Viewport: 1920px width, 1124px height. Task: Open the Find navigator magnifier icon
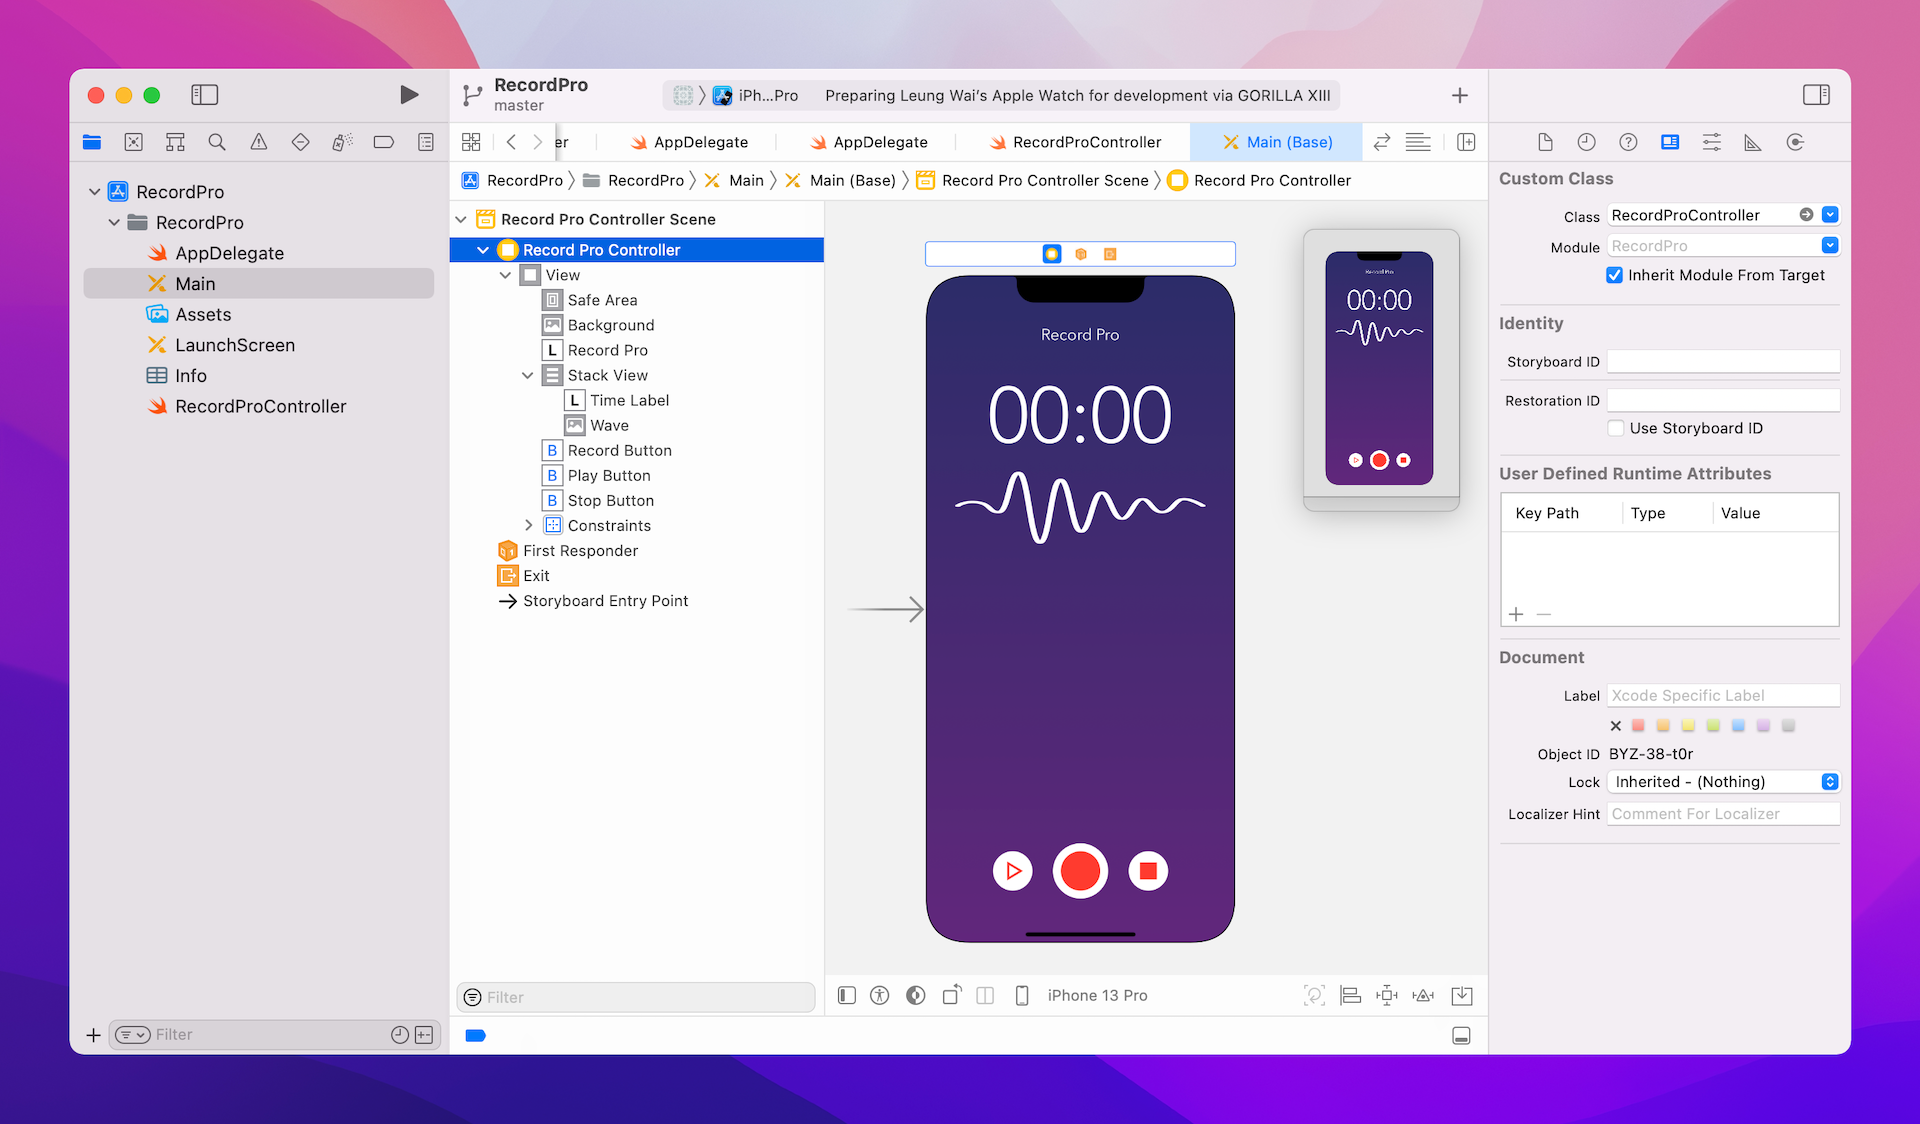click(x=217, y=142)
